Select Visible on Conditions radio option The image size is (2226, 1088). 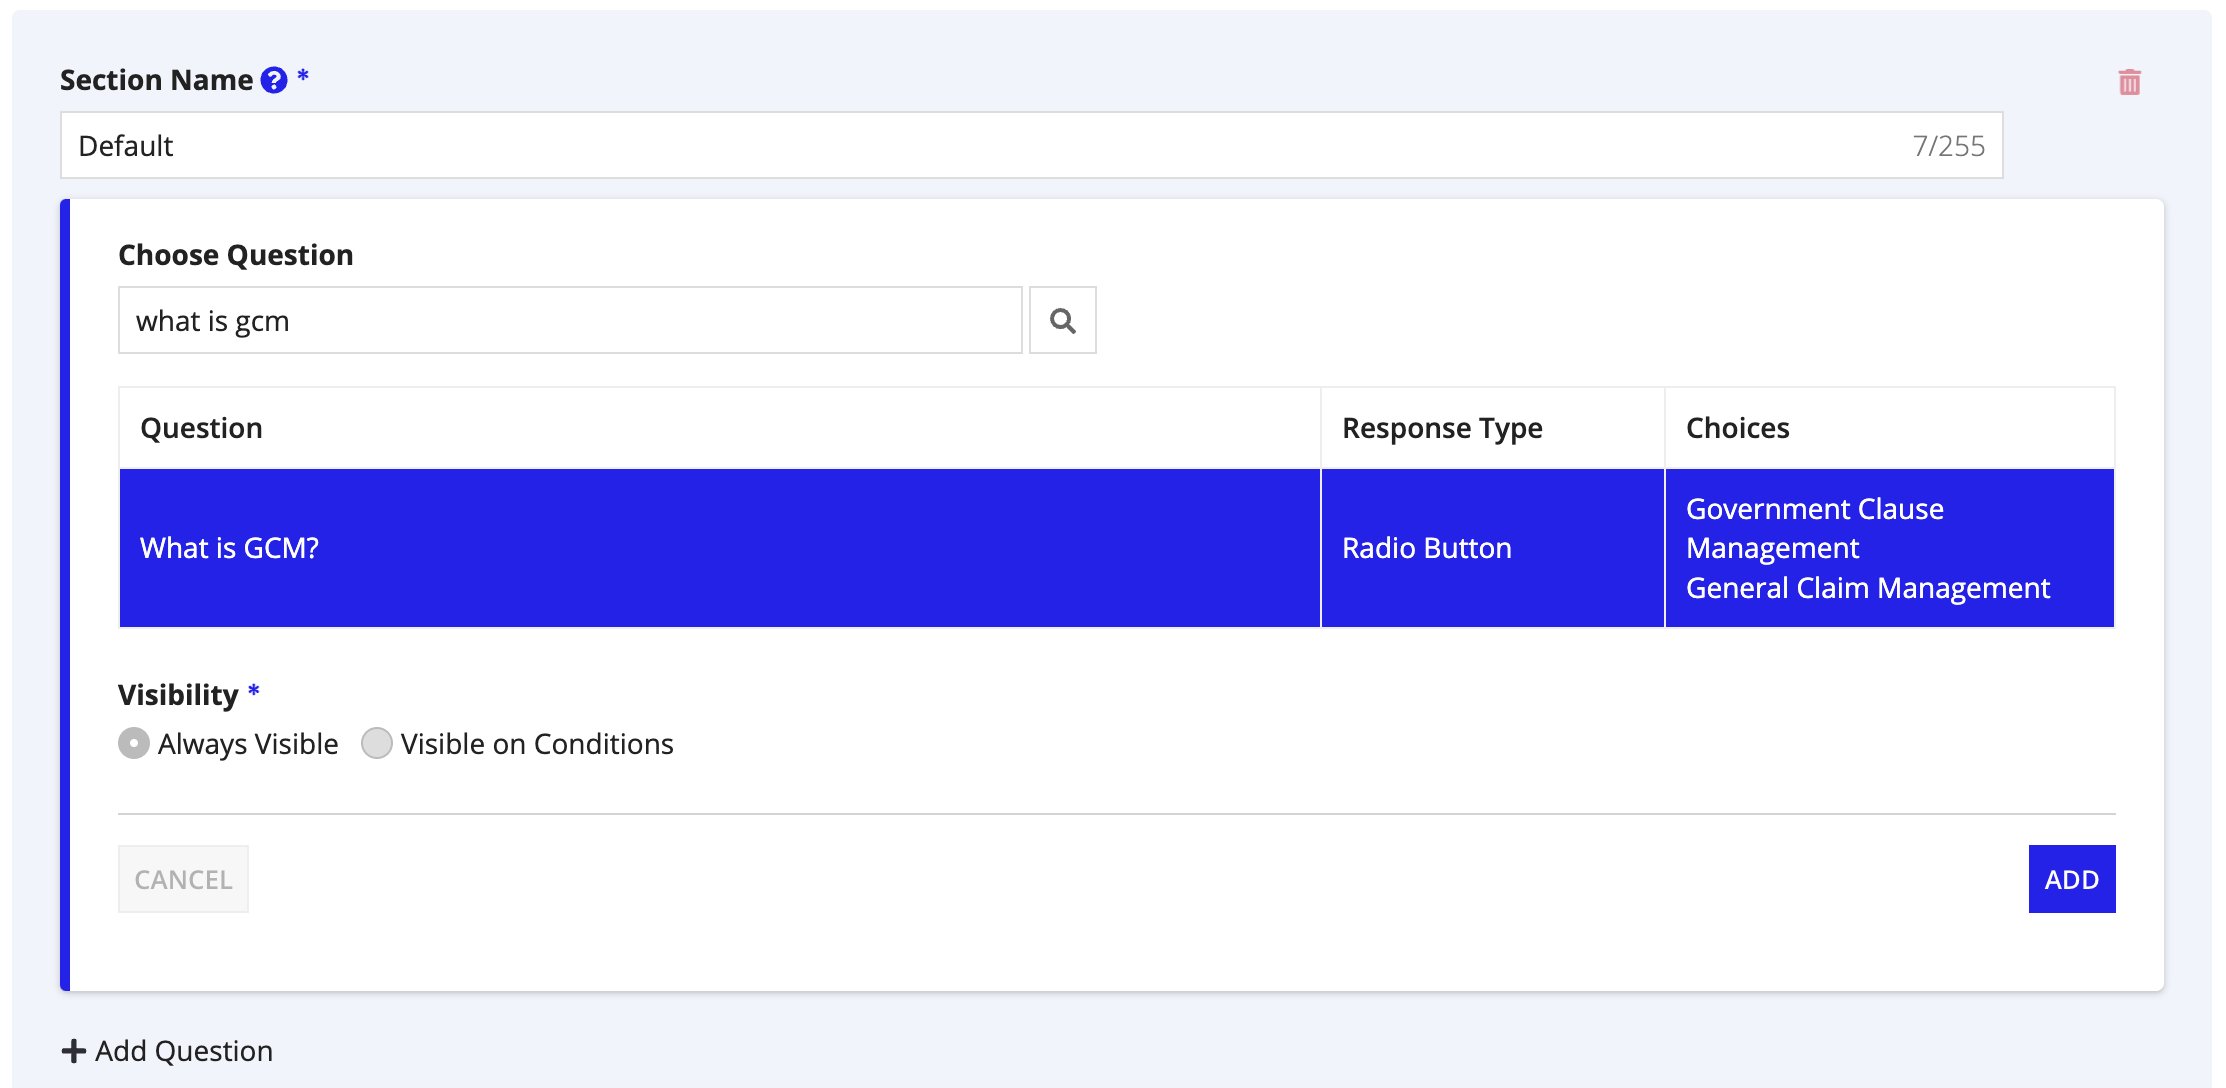[x=377, y=743]
